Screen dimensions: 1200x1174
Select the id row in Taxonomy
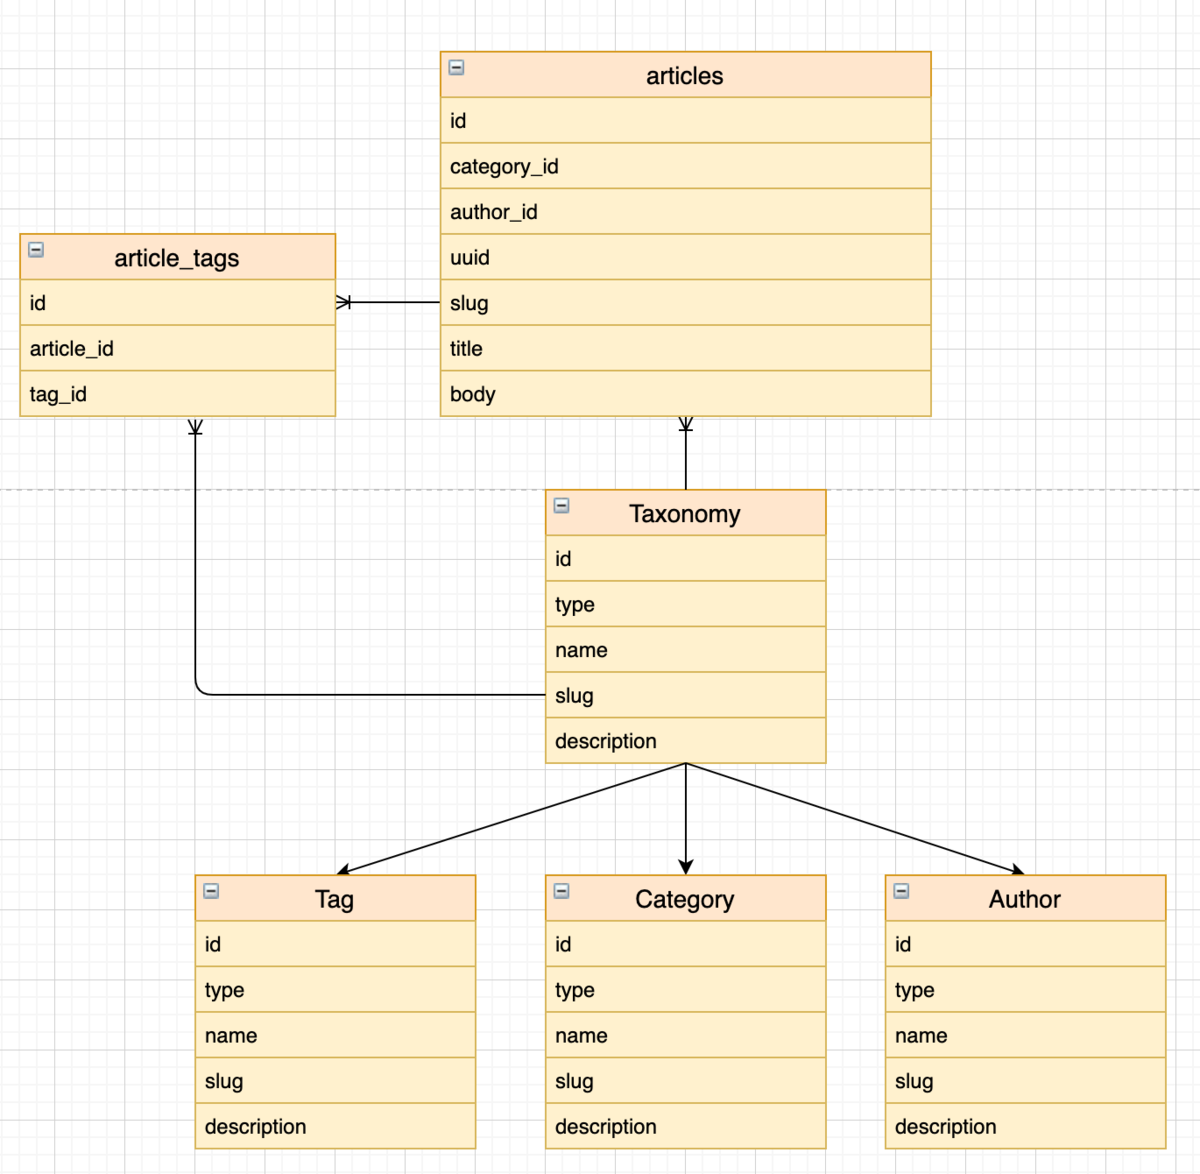pos(686,559)
